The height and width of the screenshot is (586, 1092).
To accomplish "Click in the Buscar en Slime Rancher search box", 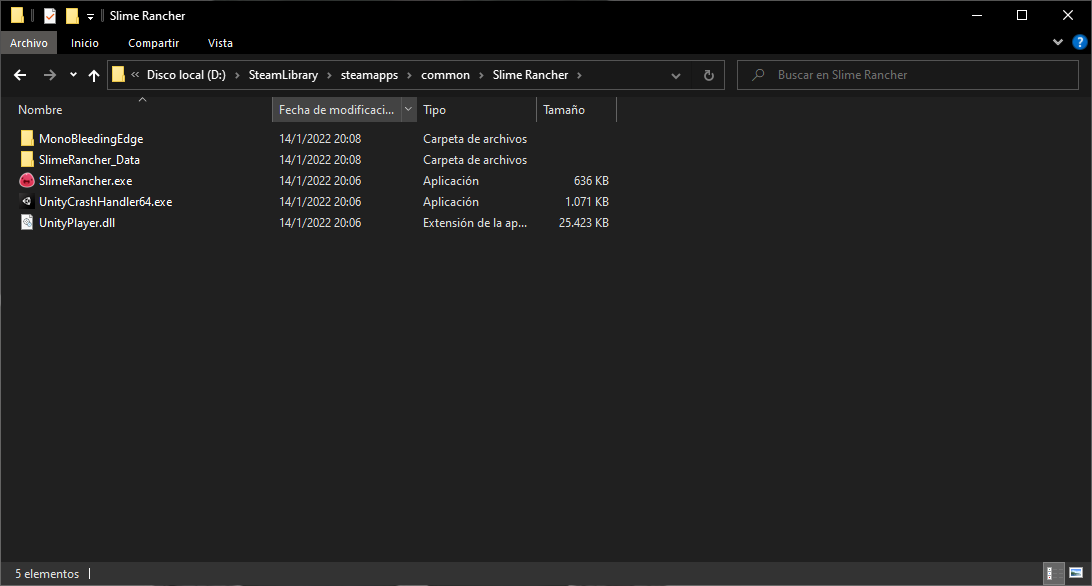I will pos(908,75).
